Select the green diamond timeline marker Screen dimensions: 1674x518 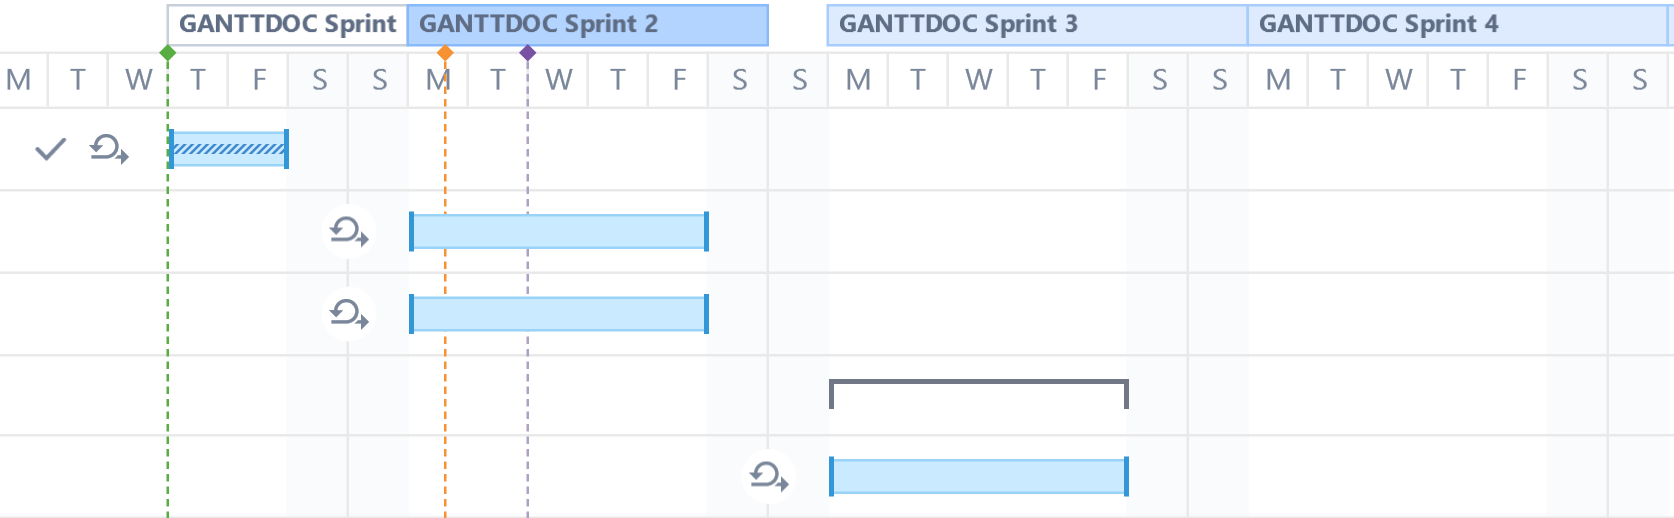coord(168,53)
